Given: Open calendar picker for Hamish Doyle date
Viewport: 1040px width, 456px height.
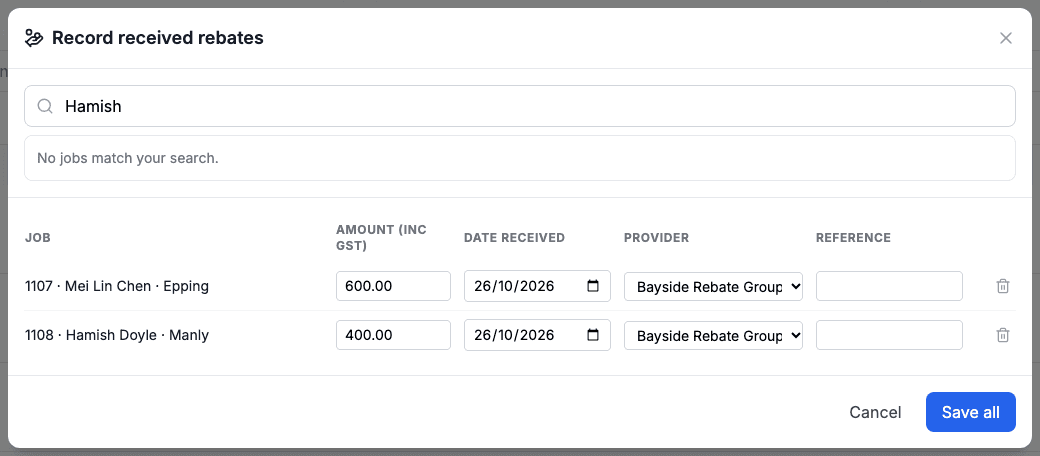Looking at the screenshot, I should (593, 335).
